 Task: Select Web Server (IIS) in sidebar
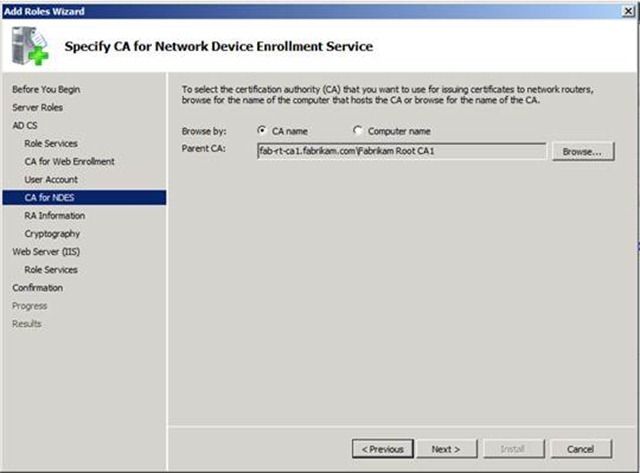46,251
